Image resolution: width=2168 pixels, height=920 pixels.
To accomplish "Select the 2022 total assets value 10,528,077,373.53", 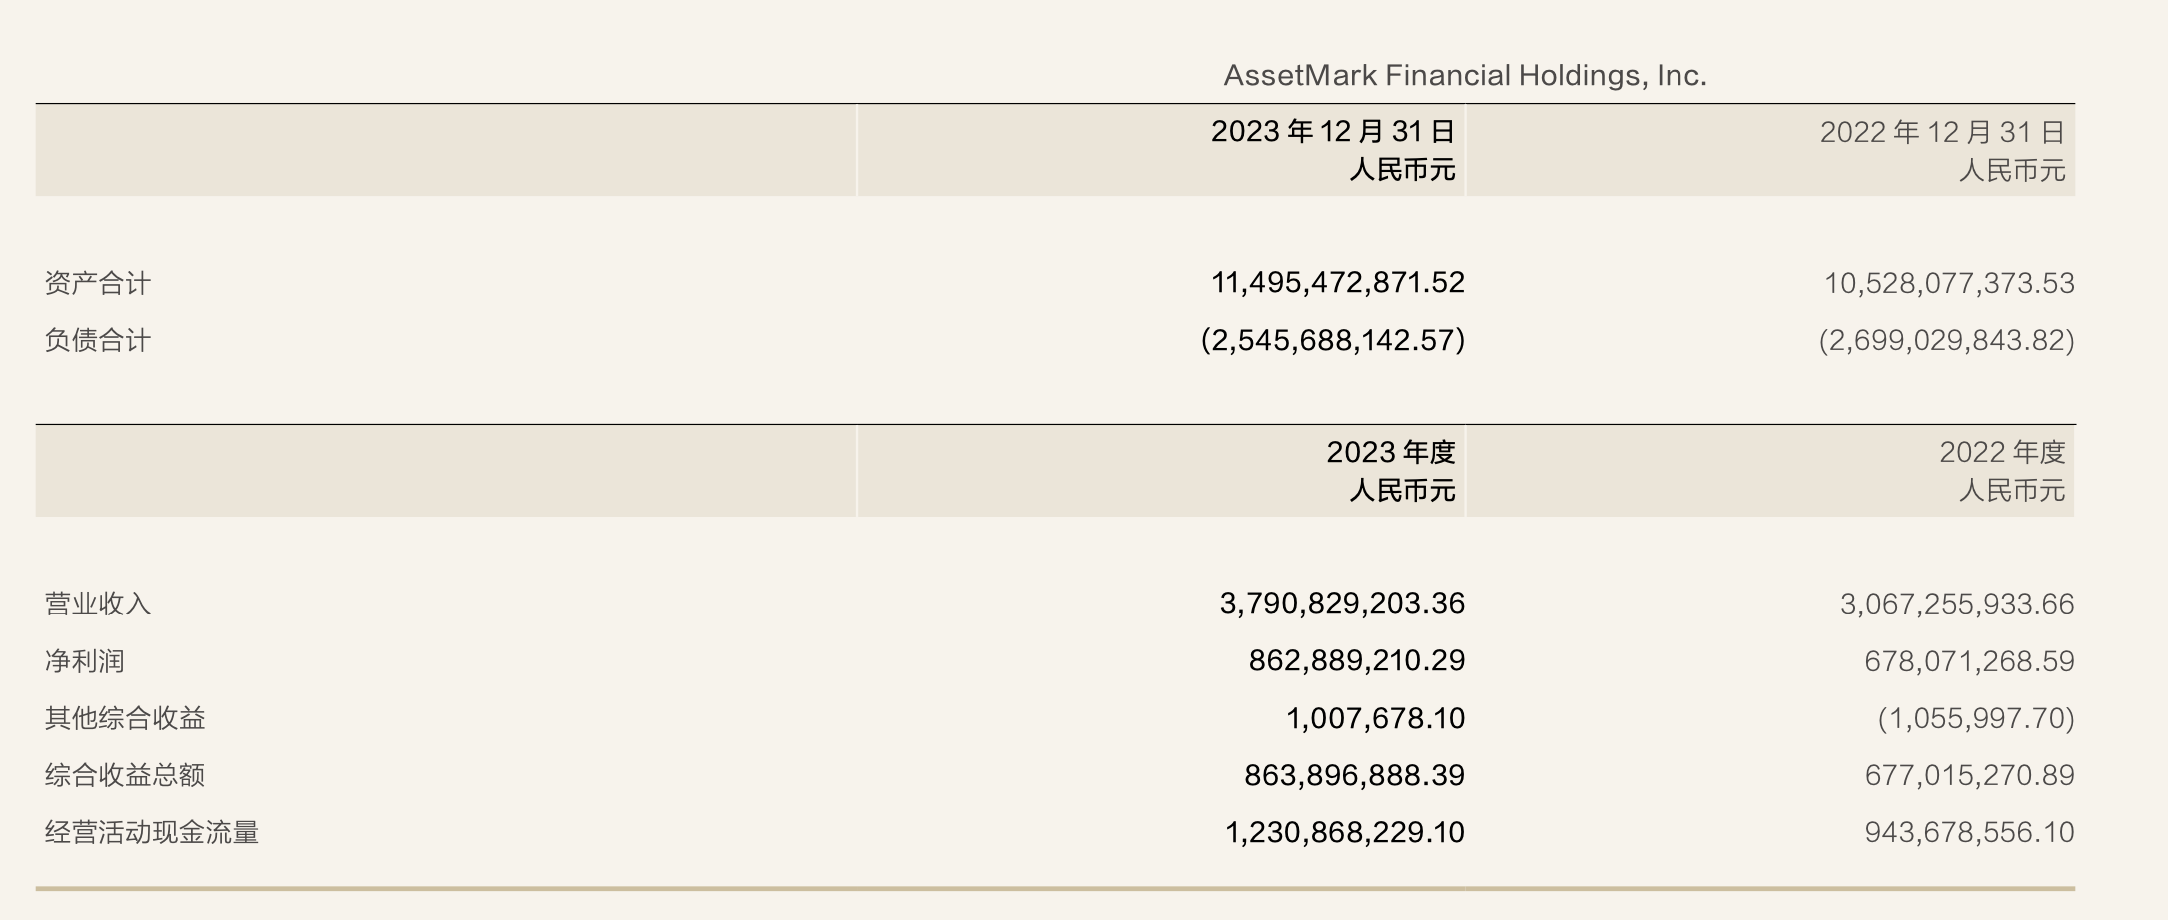I will tap(1948, 283).
